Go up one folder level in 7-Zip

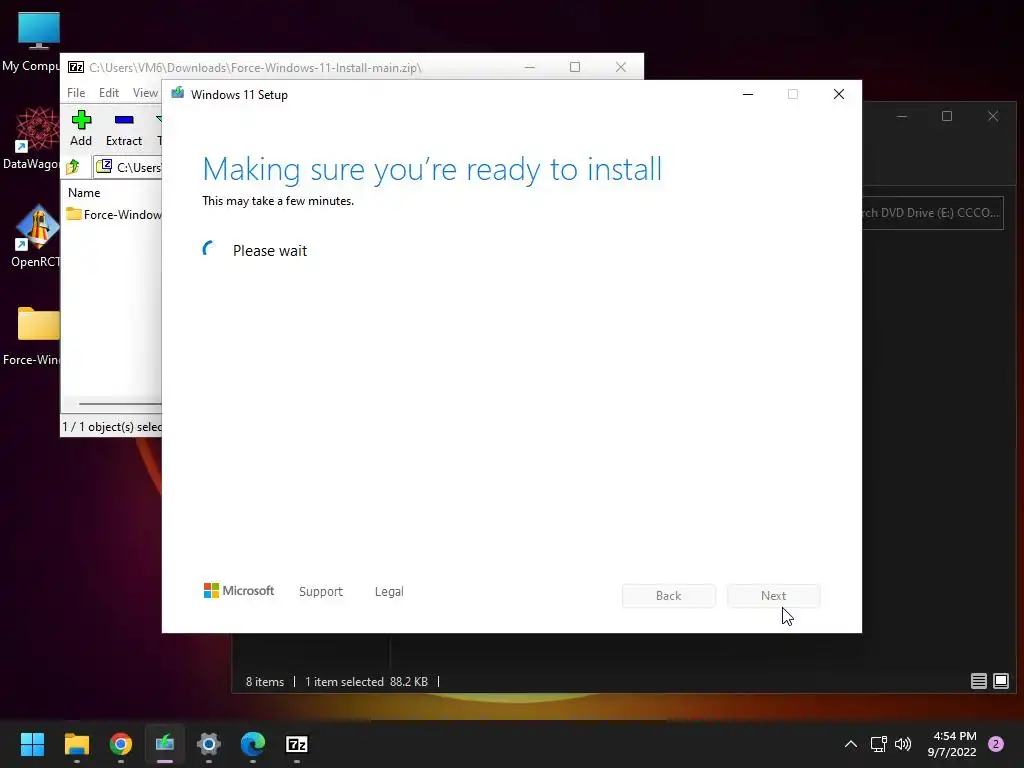coord(74,167)
